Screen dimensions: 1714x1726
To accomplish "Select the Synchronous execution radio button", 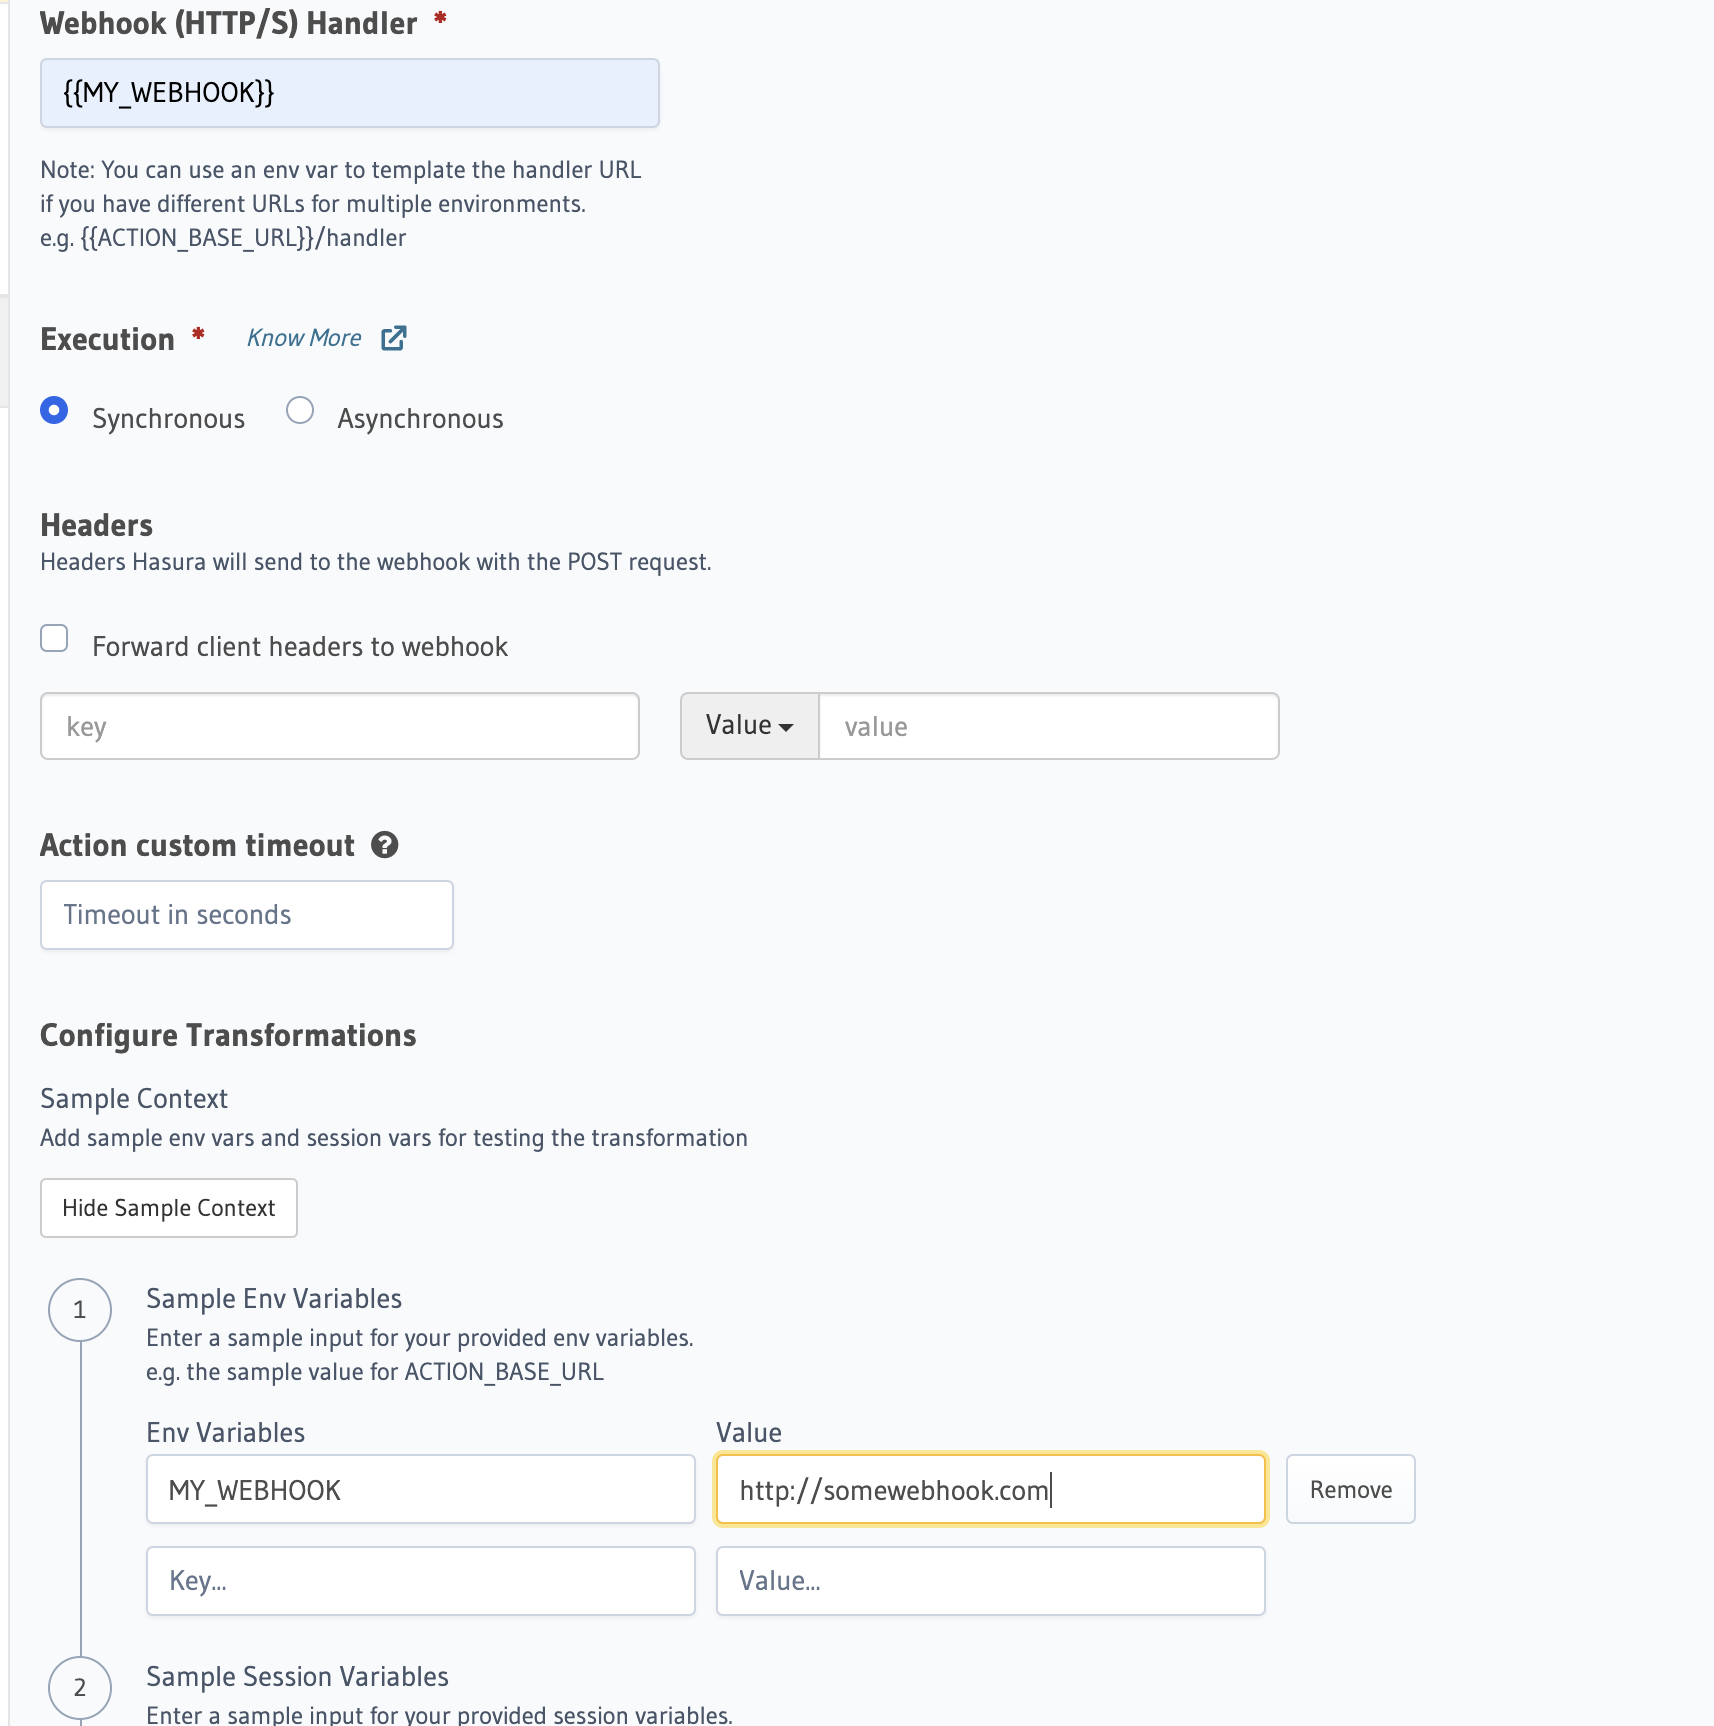I will coord(55,410).
